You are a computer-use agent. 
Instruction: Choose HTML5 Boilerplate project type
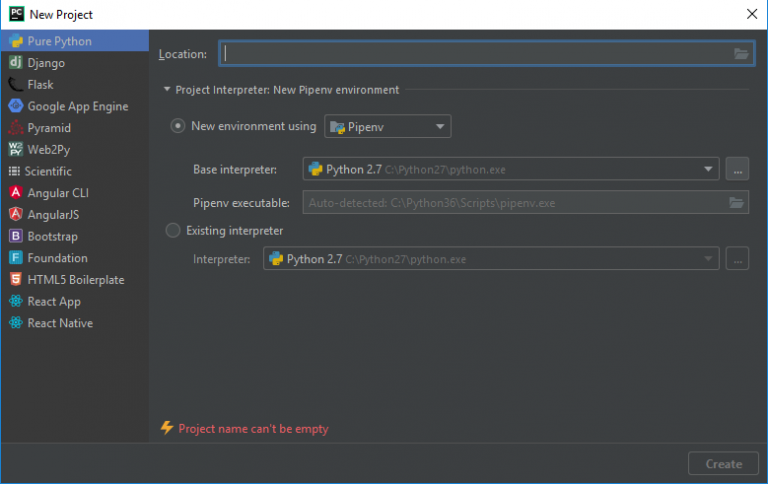click(x=75, y=279)
